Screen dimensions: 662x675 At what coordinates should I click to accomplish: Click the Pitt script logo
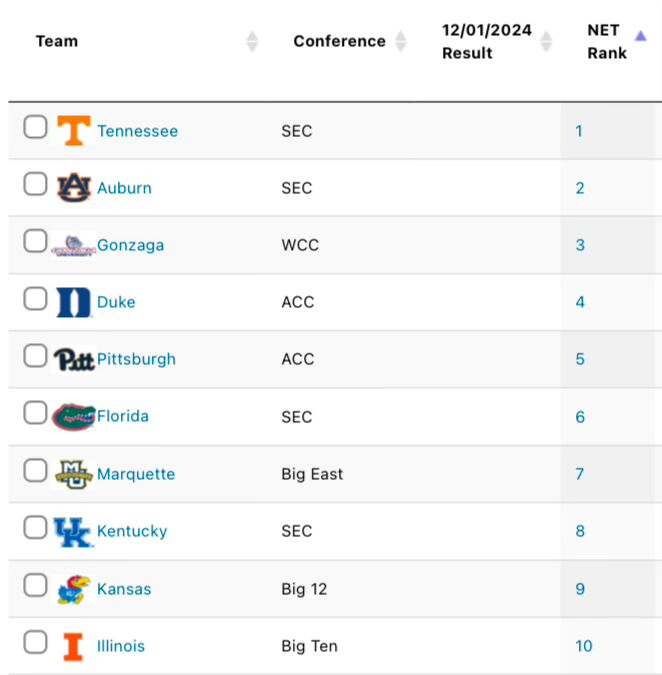(x=74, y=359)
